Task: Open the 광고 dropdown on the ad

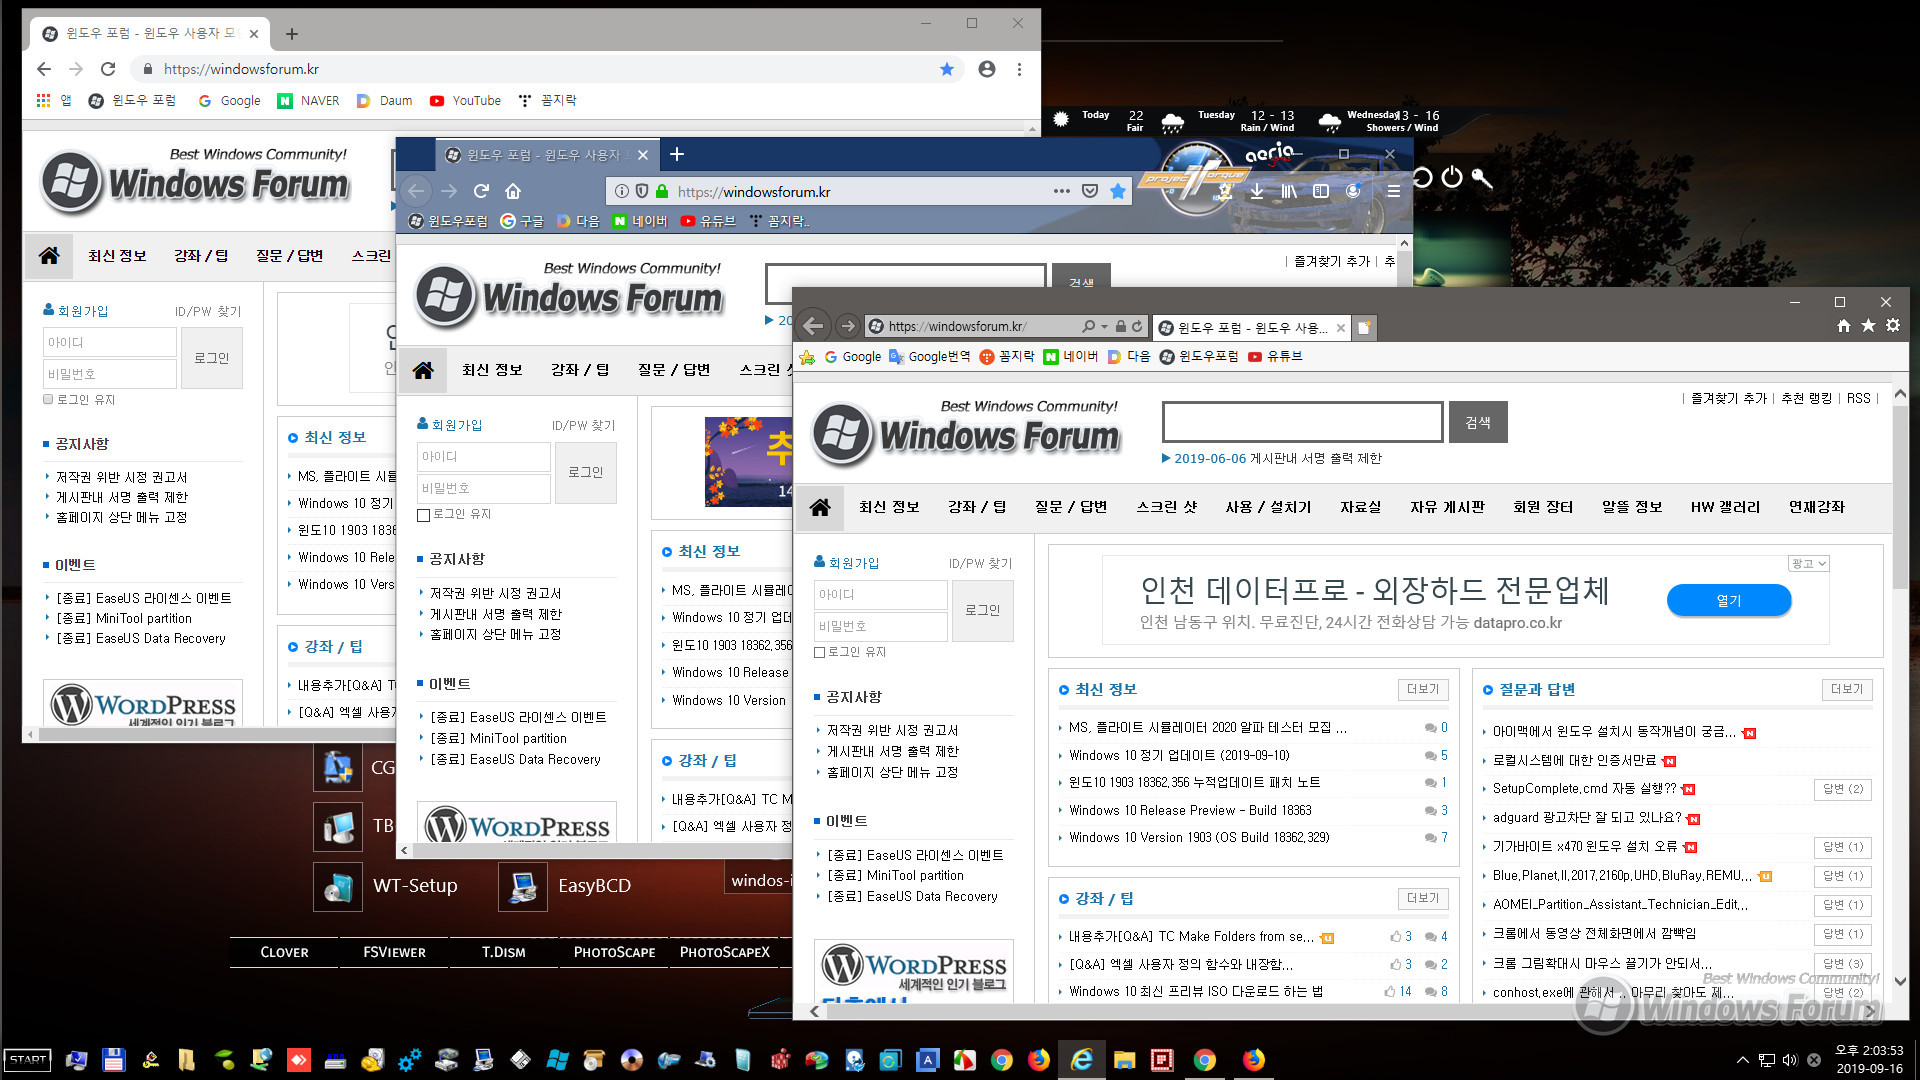Action: click(x=1809, y=564)
